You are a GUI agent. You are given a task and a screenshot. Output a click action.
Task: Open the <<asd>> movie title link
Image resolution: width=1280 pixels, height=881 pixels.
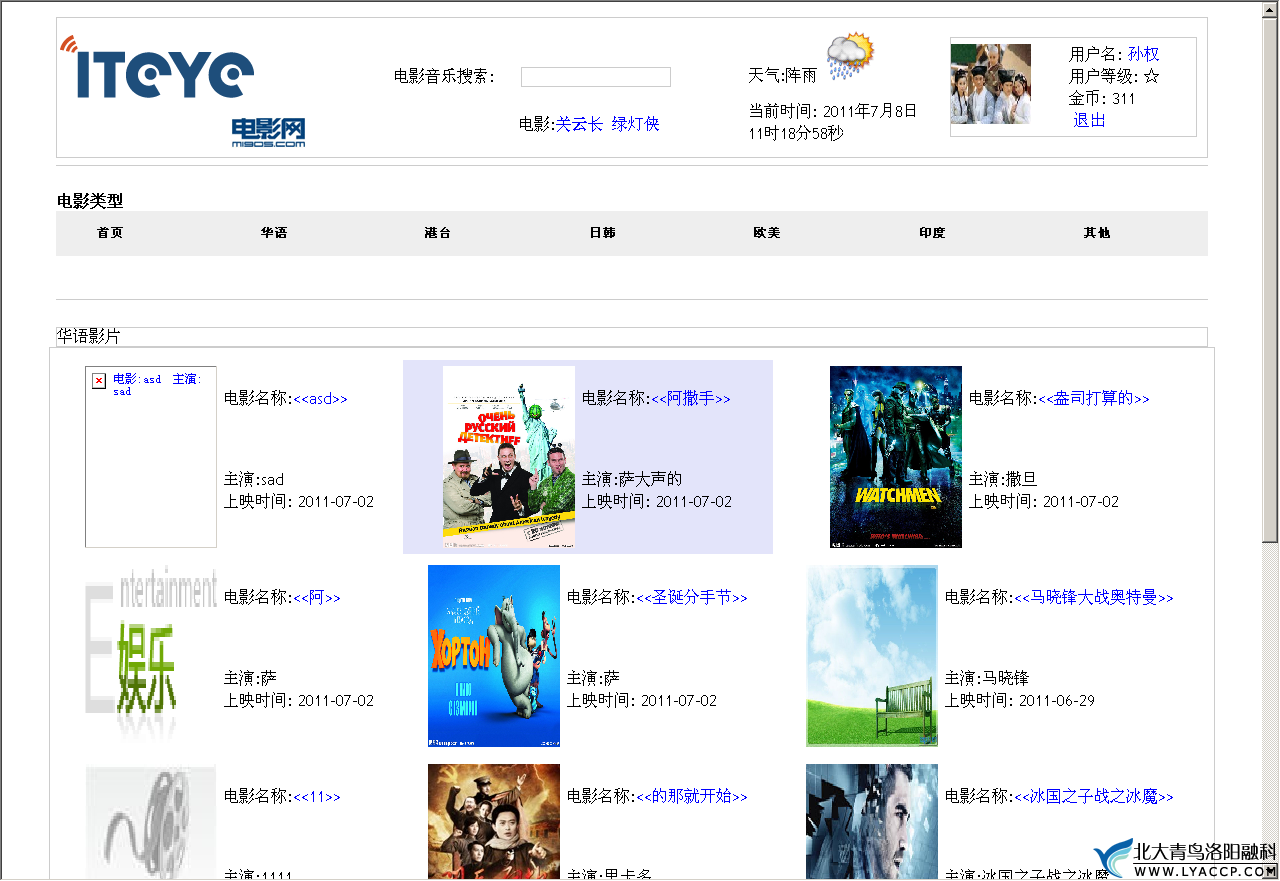click(320, 398)
